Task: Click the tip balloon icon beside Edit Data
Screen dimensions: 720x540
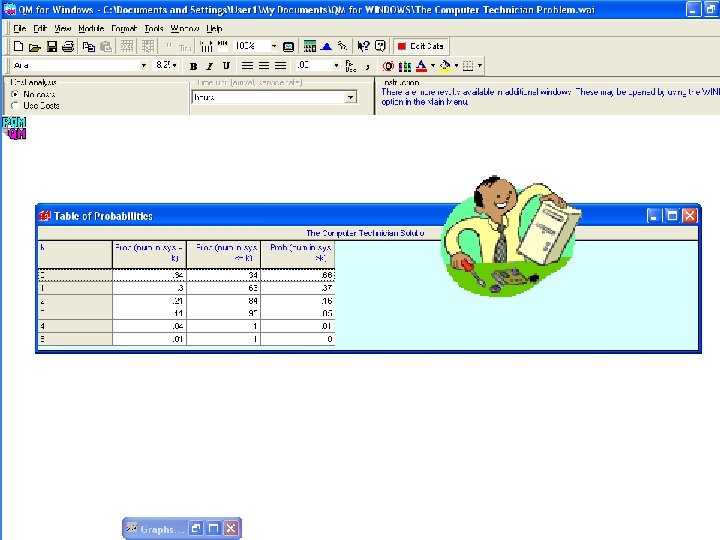Action: pos(380,46)
